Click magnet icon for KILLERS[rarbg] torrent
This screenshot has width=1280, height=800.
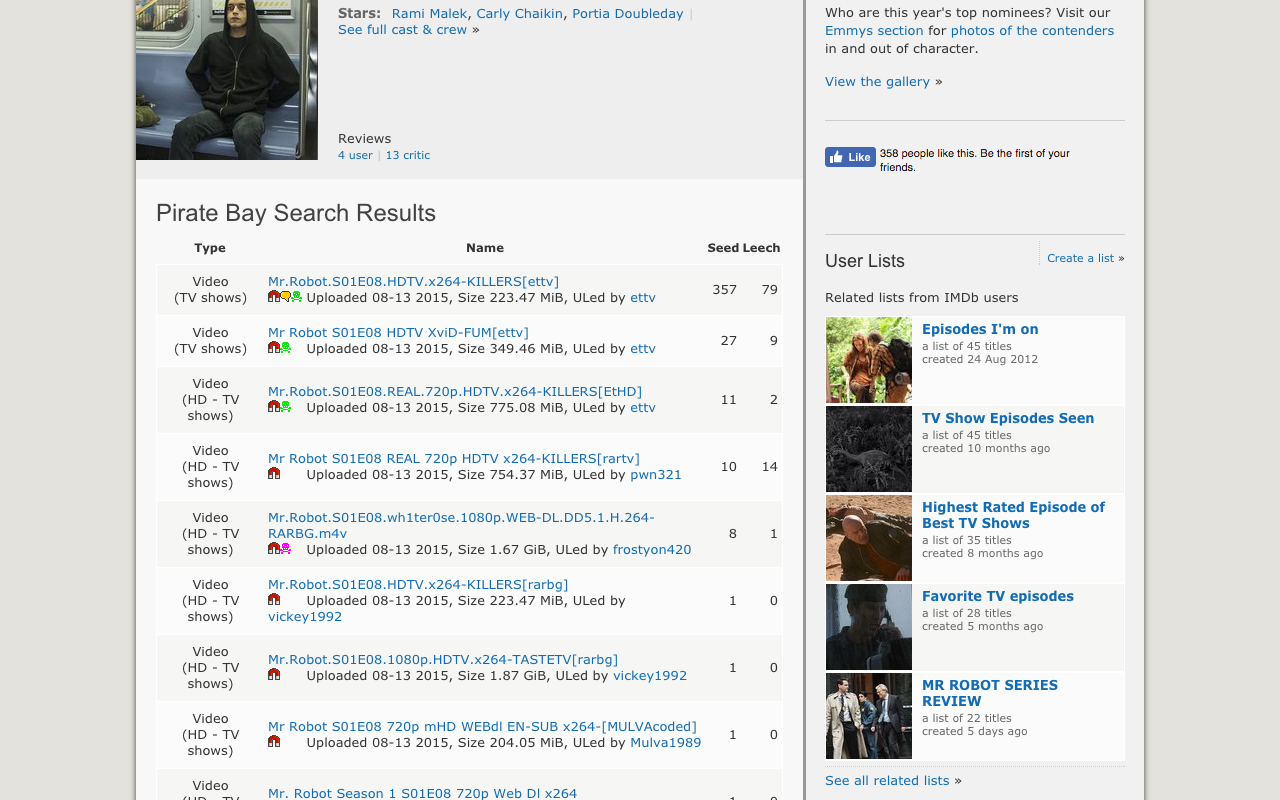274,600
